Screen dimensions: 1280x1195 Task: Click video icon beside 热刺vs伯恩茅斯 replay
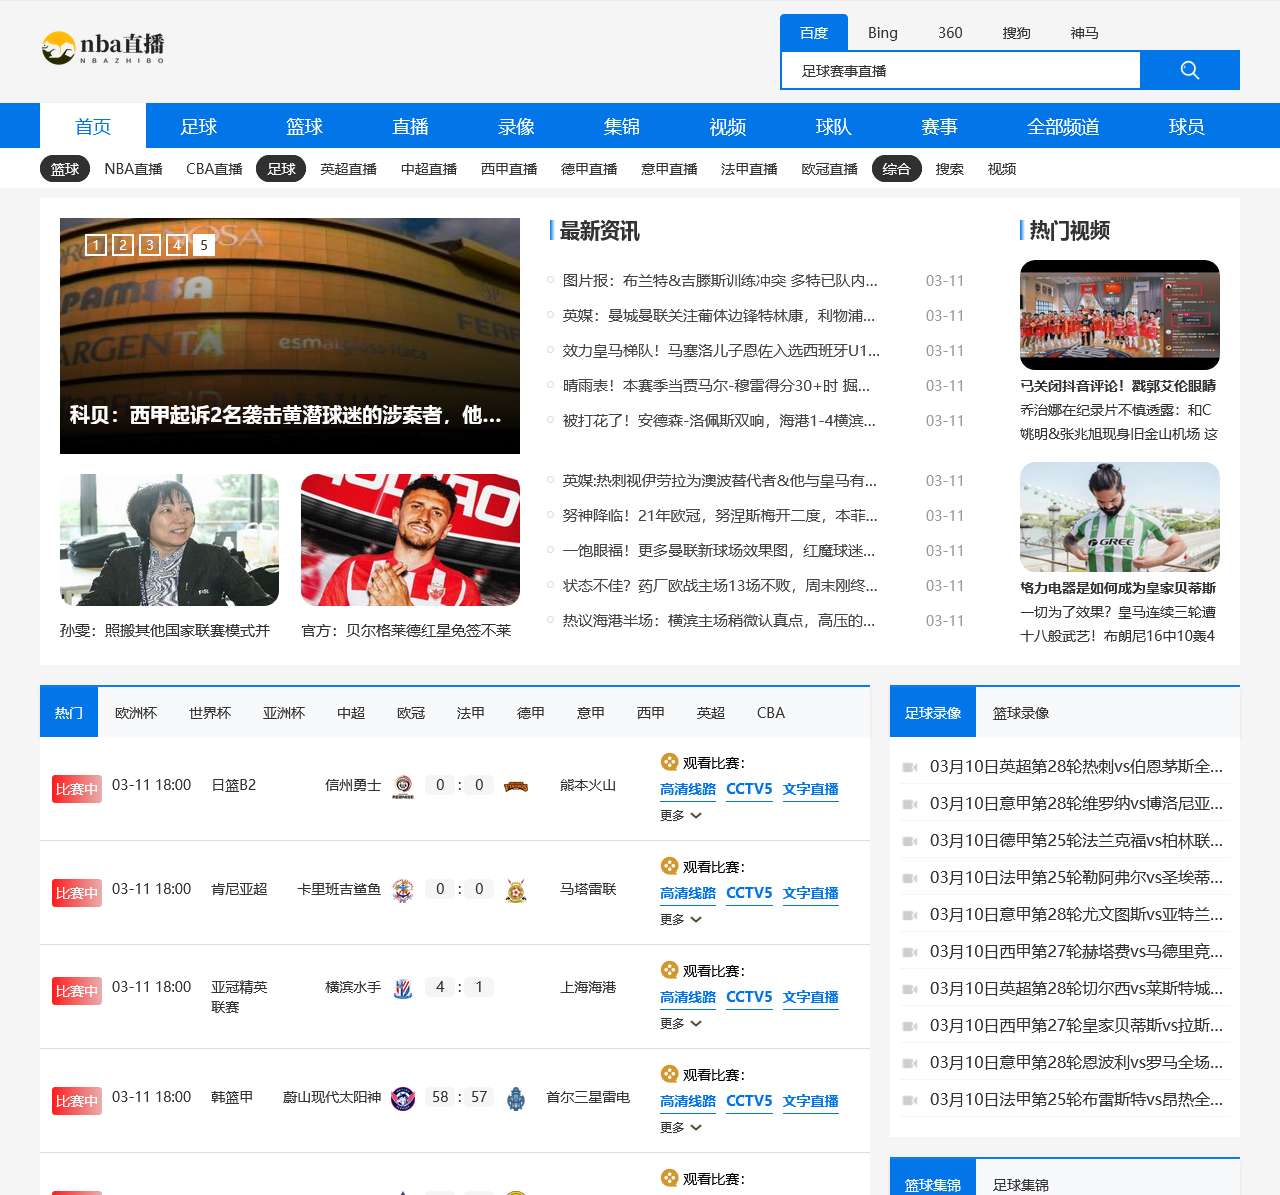(910, 767)
